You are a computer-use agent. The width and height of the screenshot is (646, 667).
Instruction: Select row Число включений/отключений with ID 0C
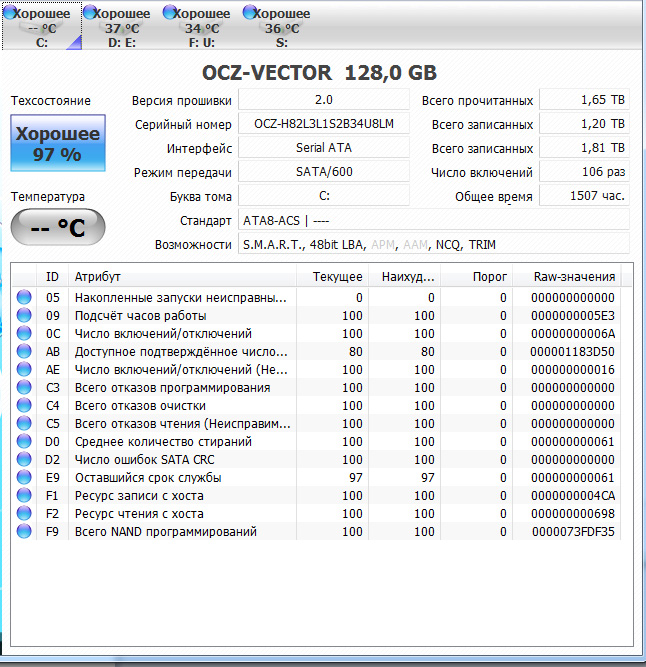click(x=316, y=333)
